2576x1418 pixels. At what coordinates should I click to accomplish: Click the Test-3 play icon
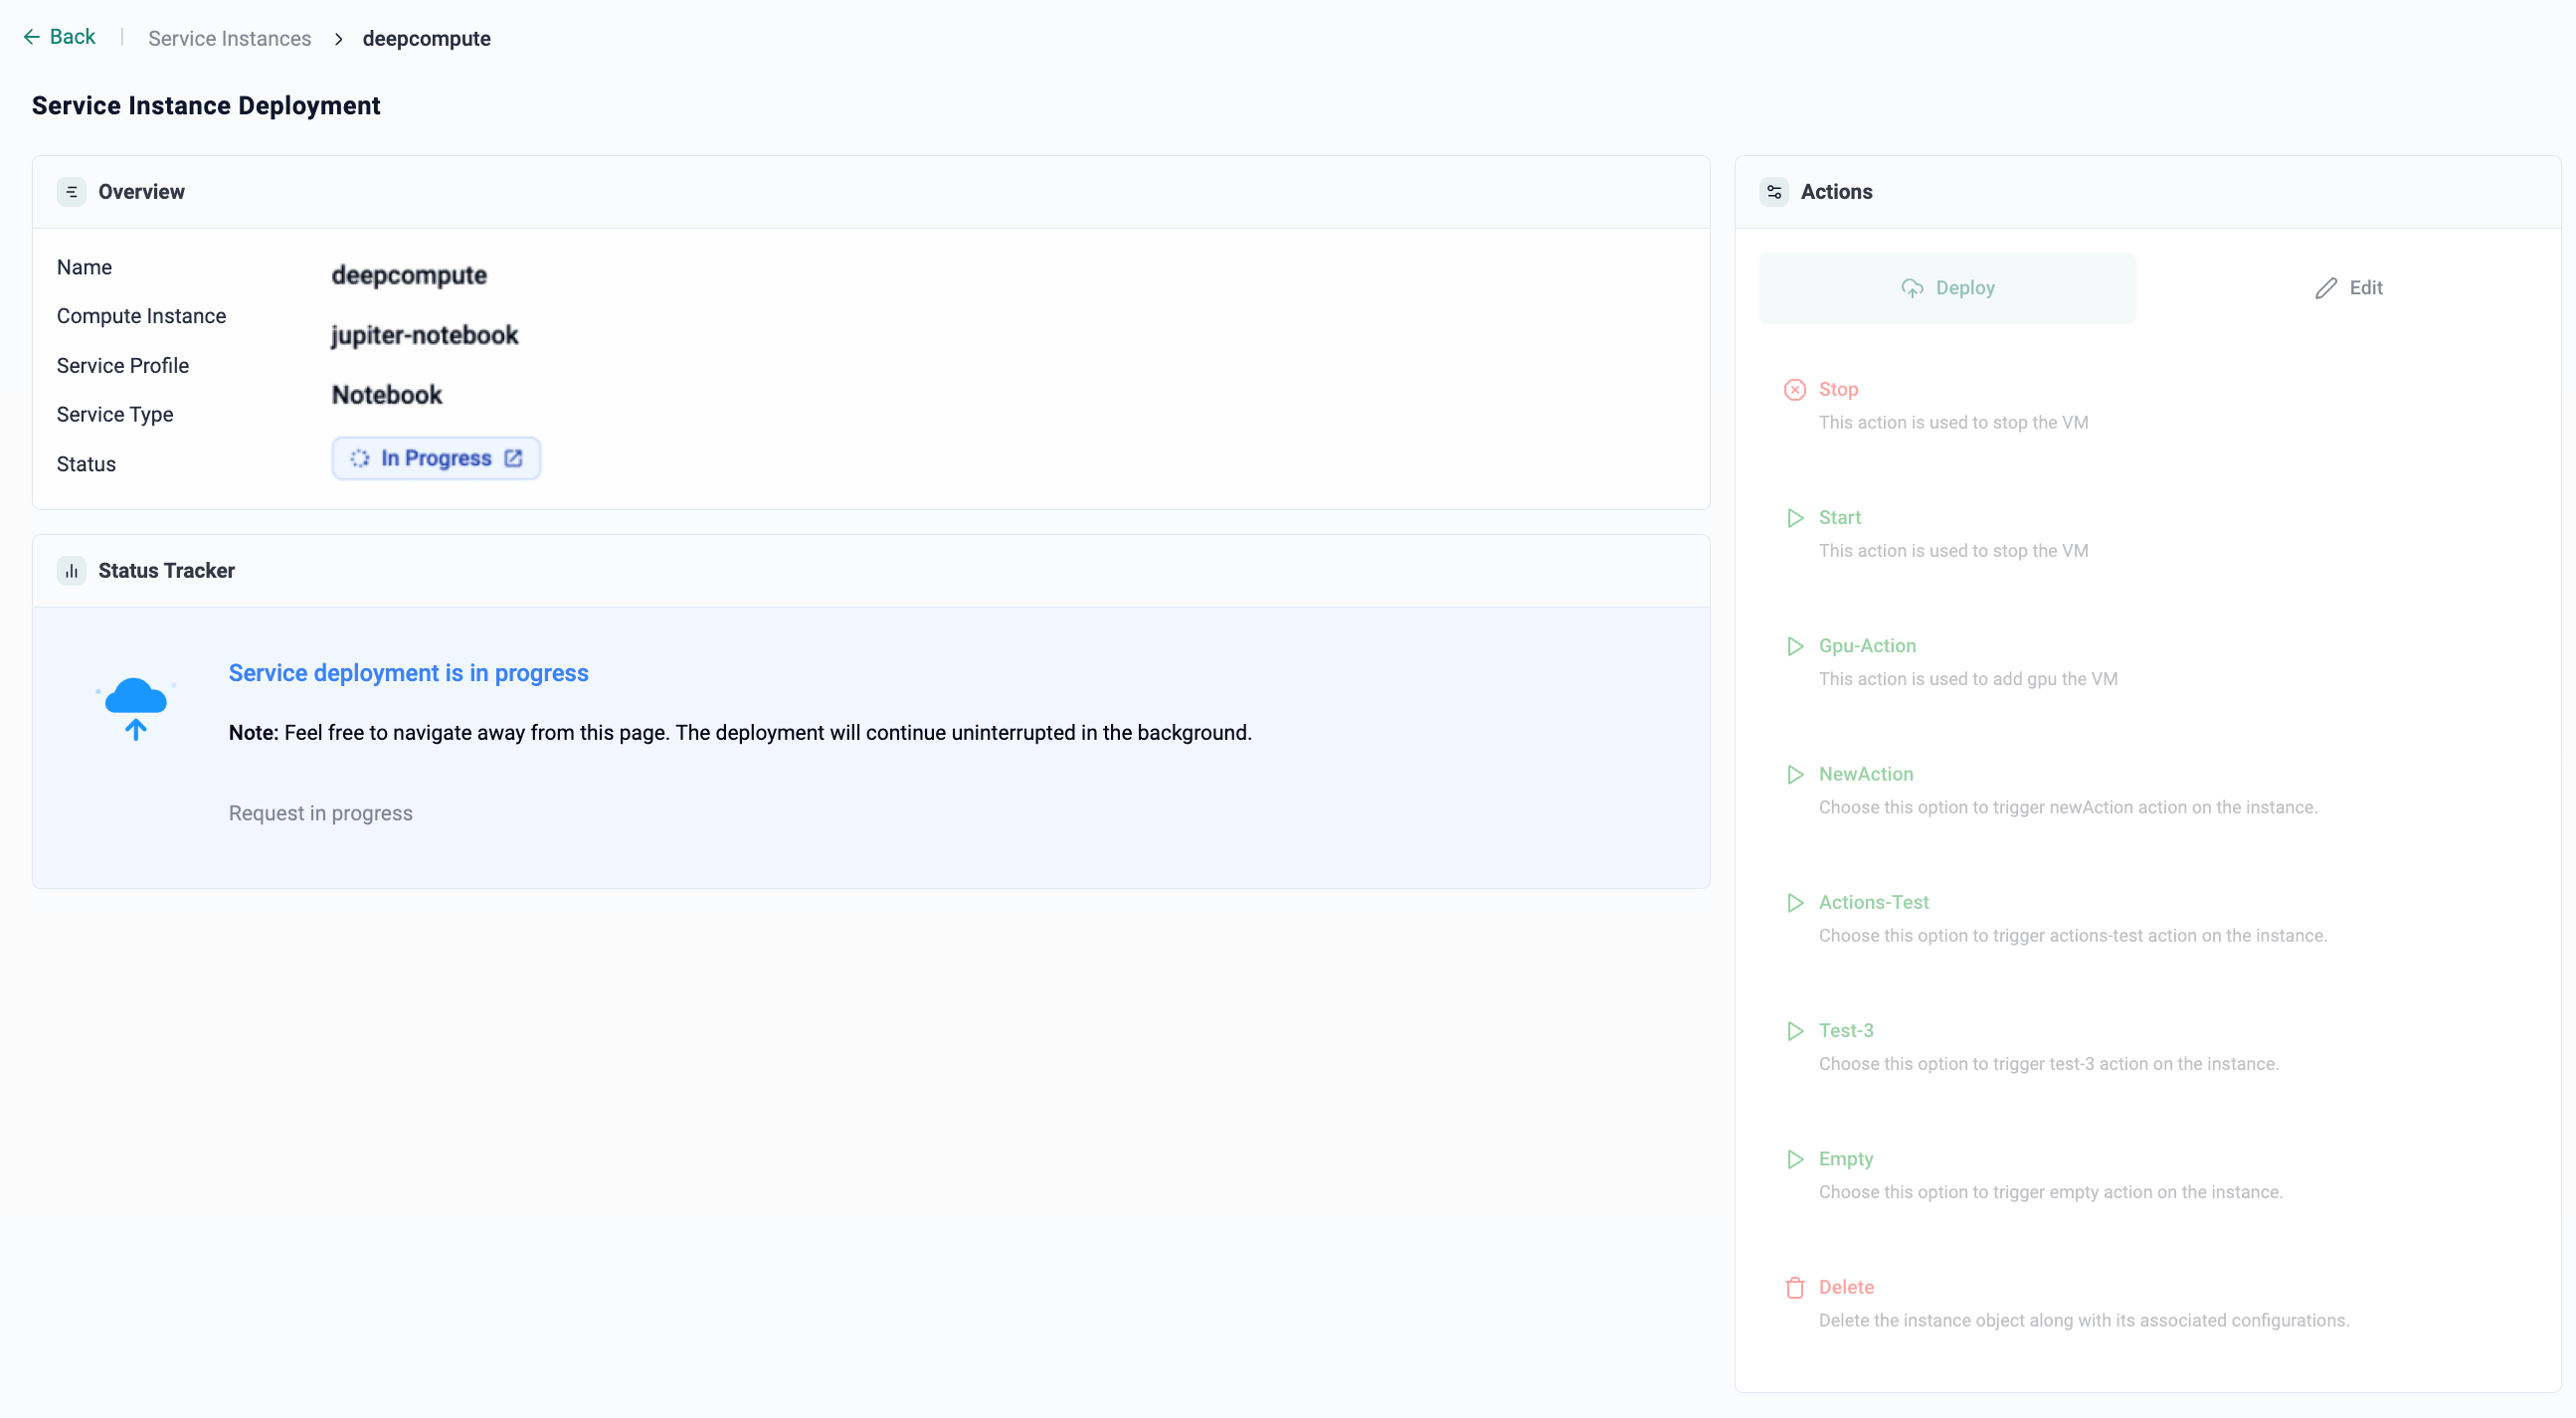coord(1795,1031)
